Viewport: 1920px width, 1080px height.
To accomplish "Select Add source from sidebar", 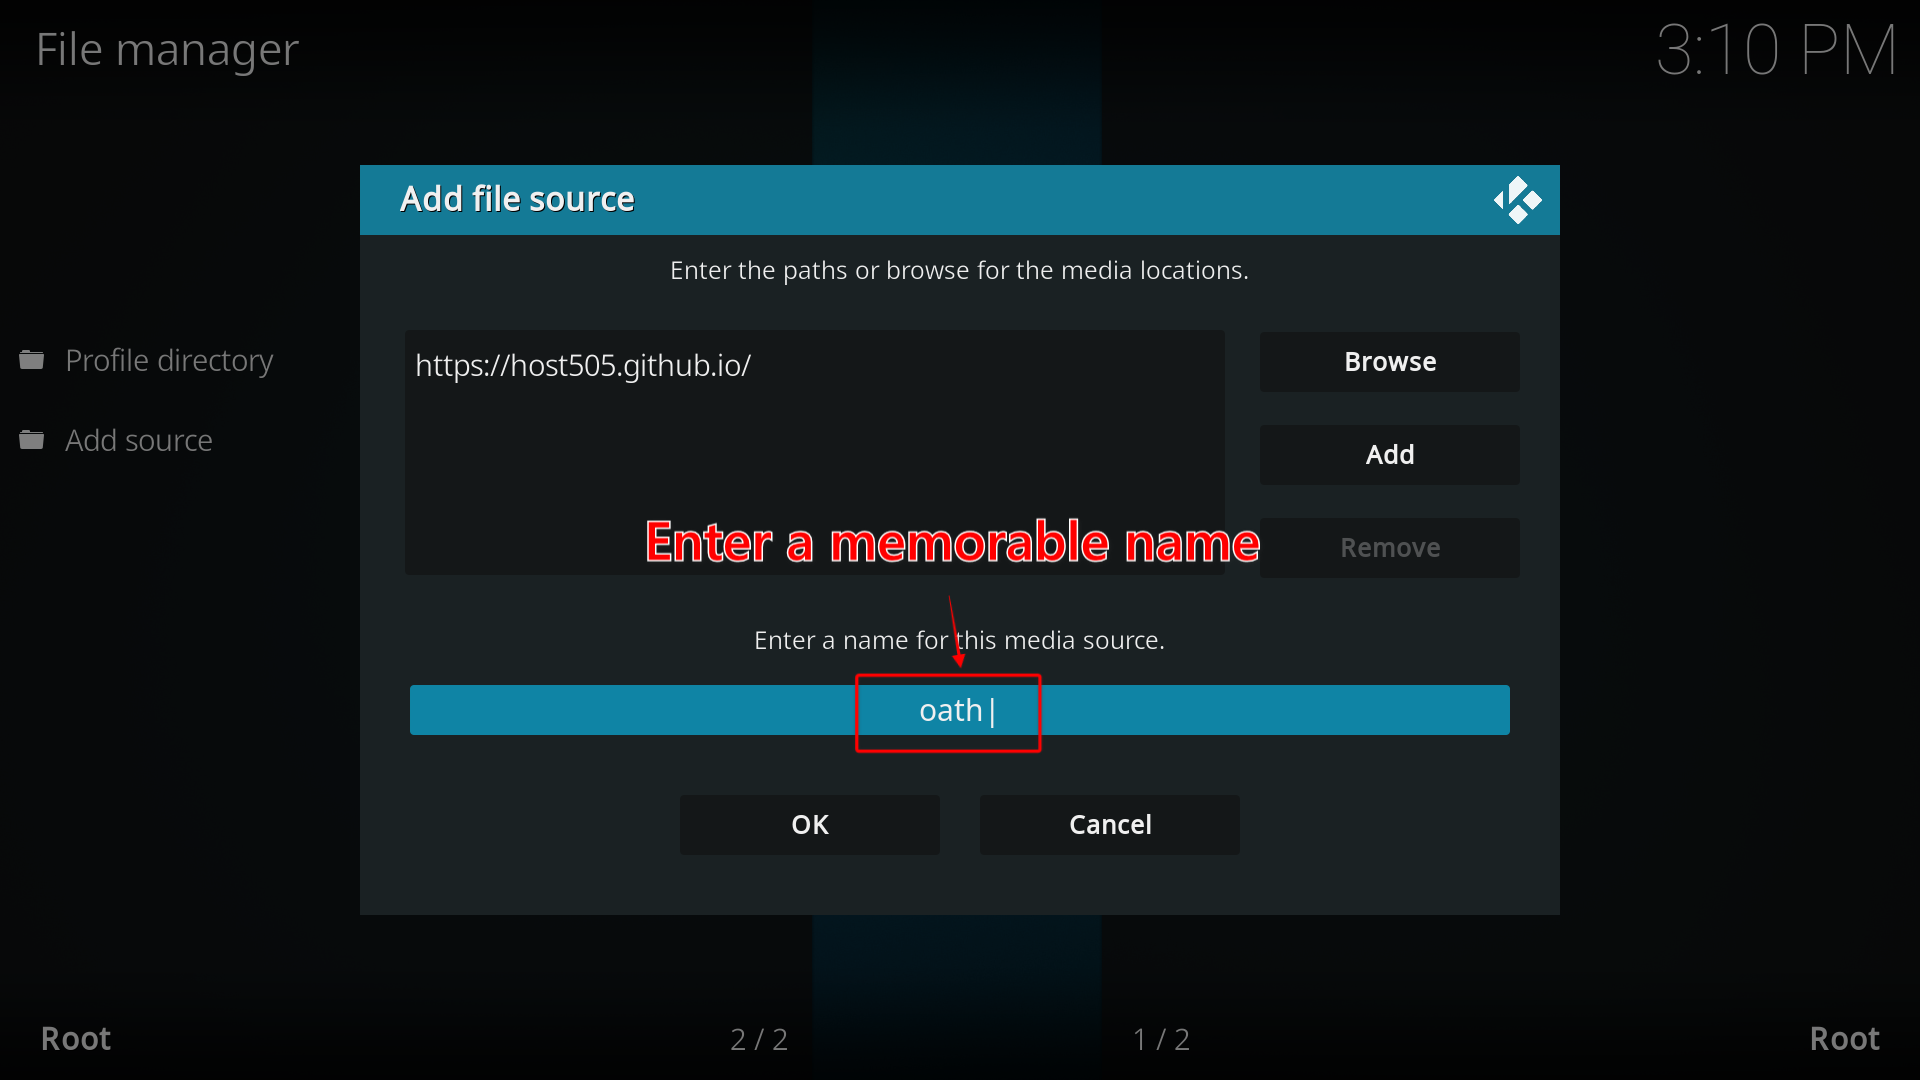I will pyautogui.click(x=138, y=439).
